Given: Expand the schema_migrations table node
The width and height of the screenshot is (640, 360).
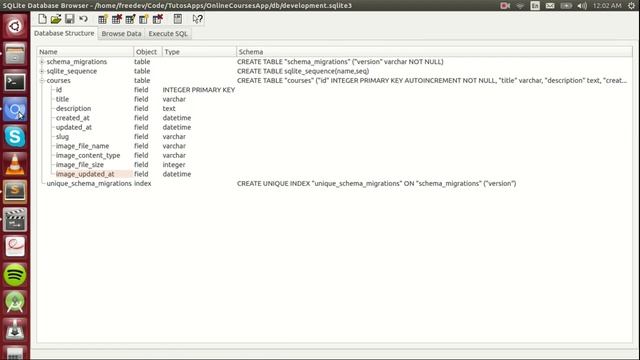Looking at the screenshot, I should coord(42,62).
